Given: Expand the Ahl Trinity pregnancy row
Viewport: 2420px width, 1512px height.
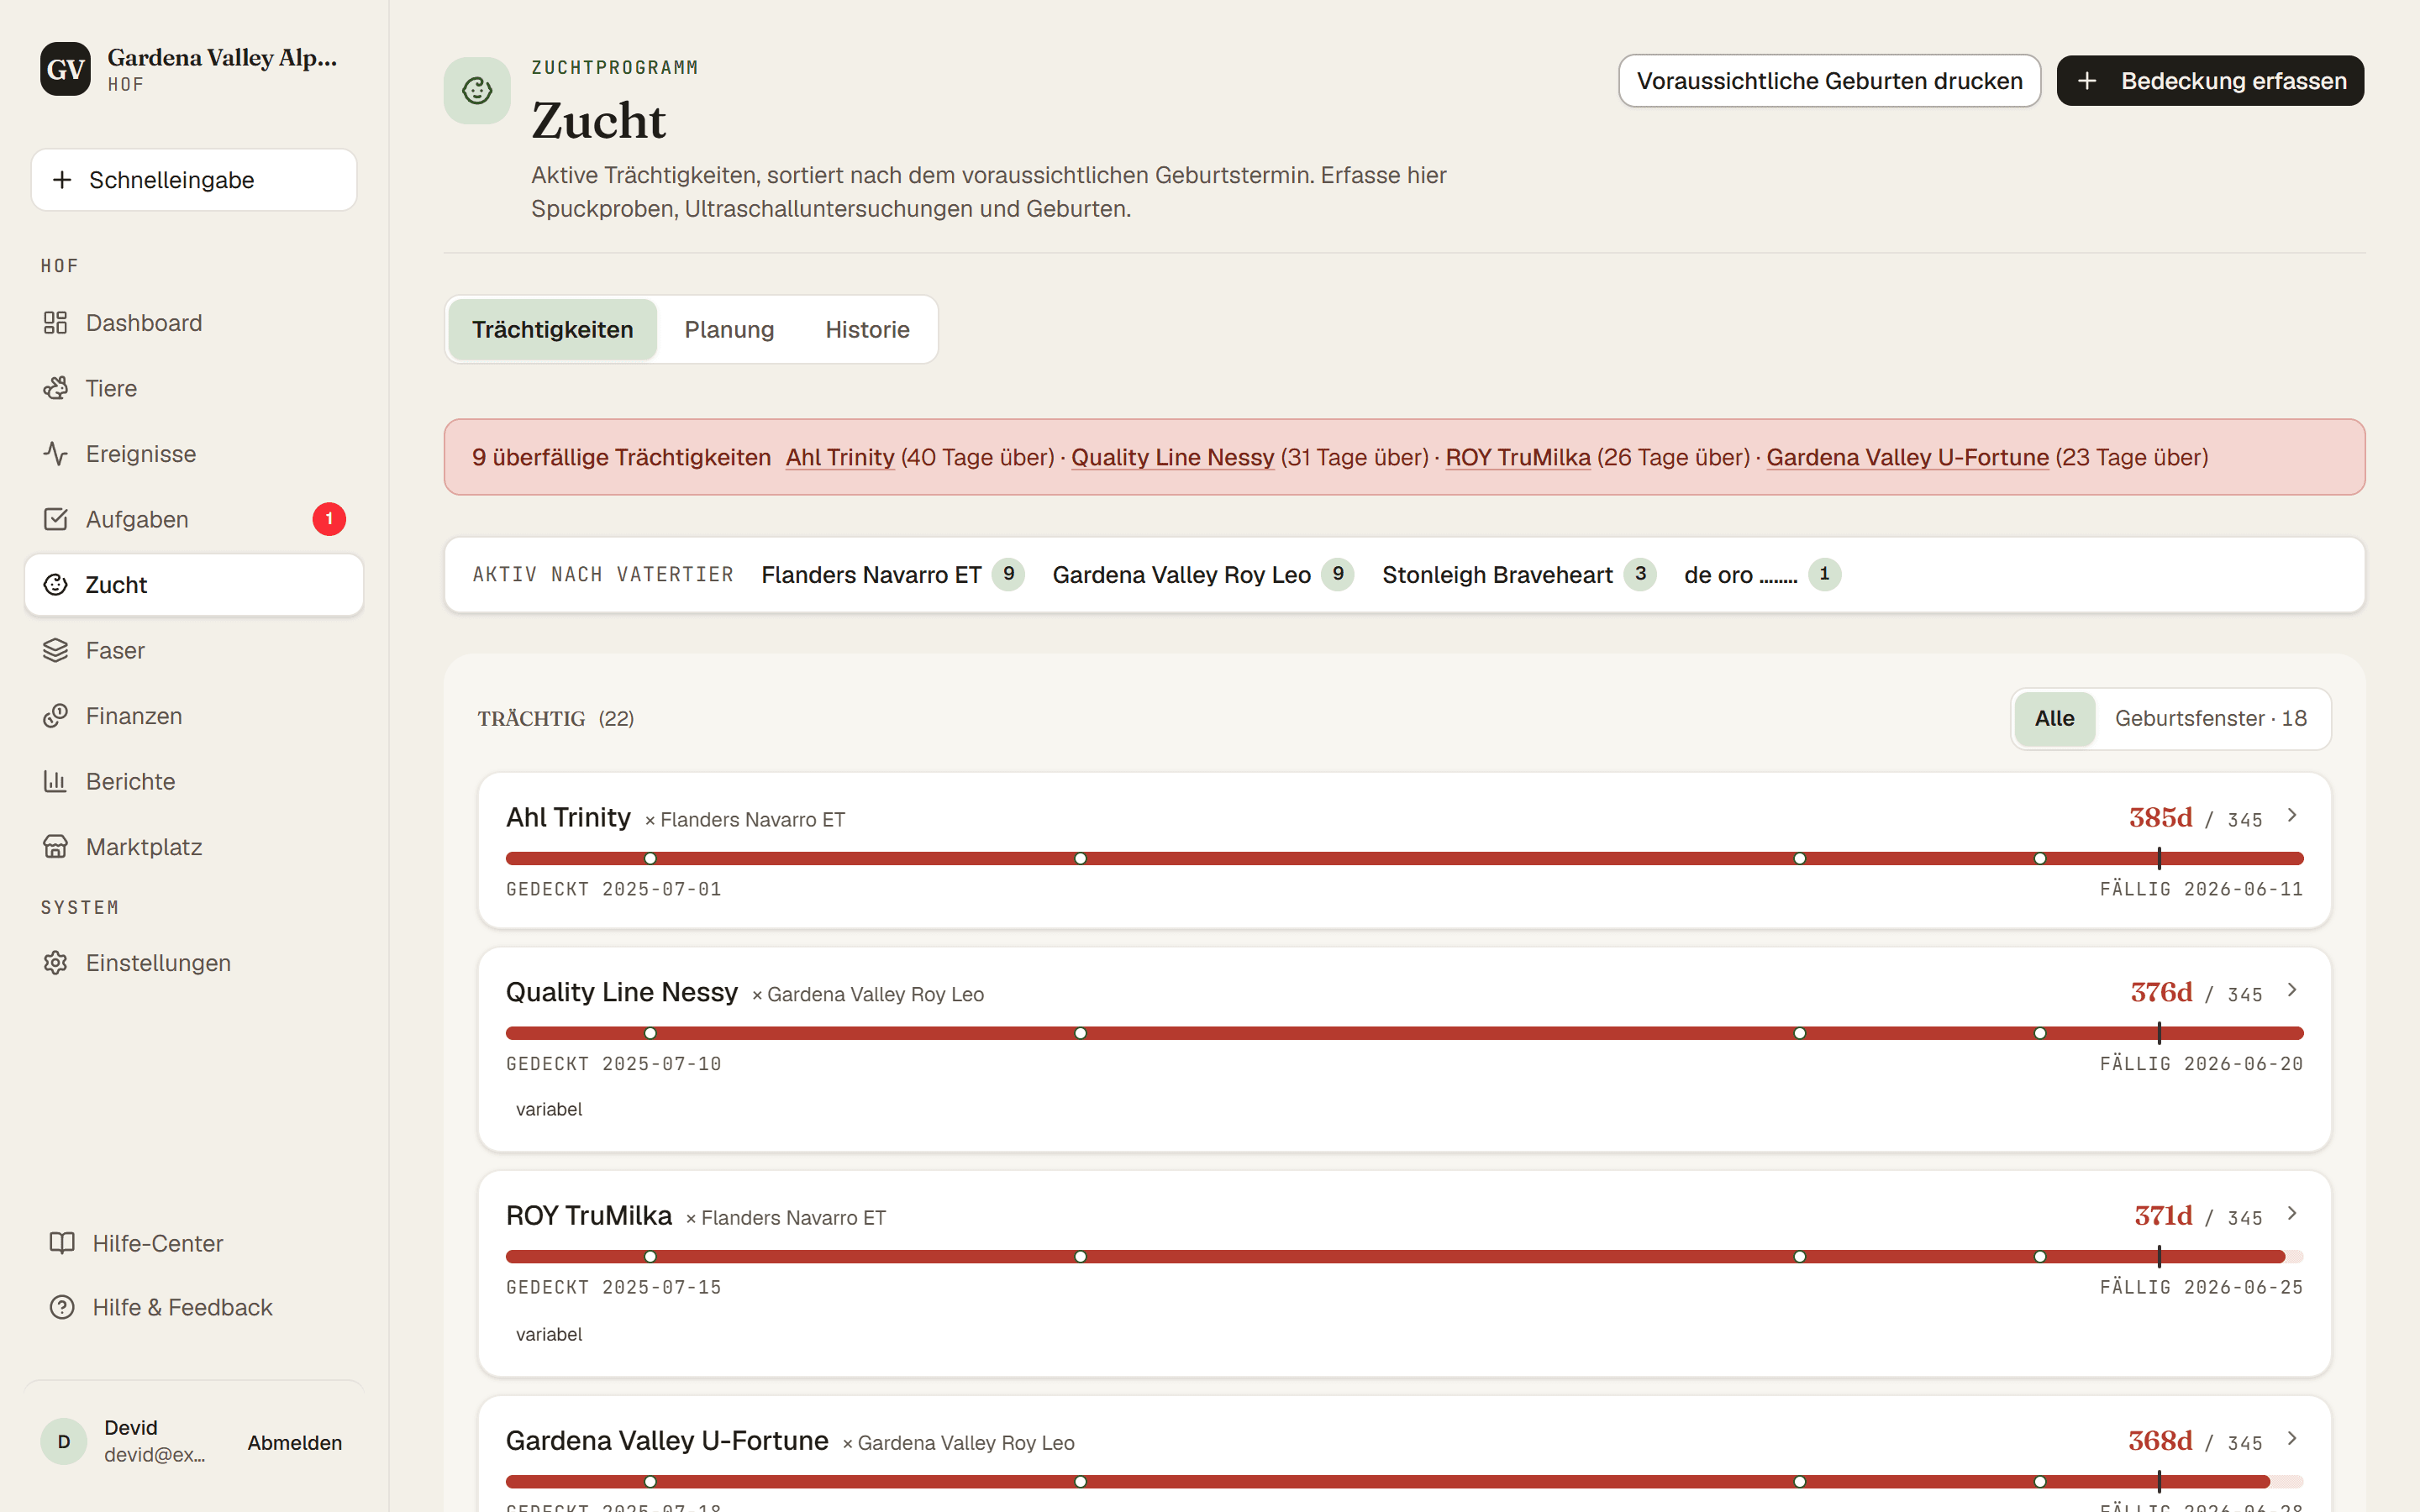Looking at the screenshot, I should tap(2292, 816).
